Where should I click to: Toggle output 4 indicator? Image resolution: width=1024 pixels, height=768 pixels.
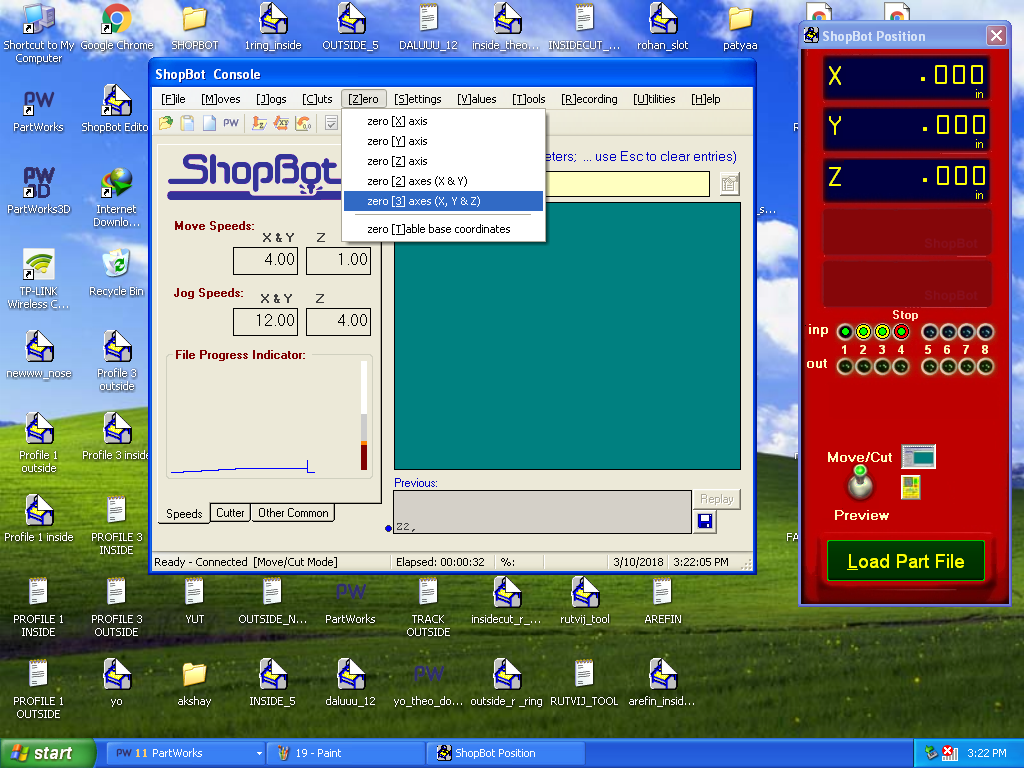[901, 367]
